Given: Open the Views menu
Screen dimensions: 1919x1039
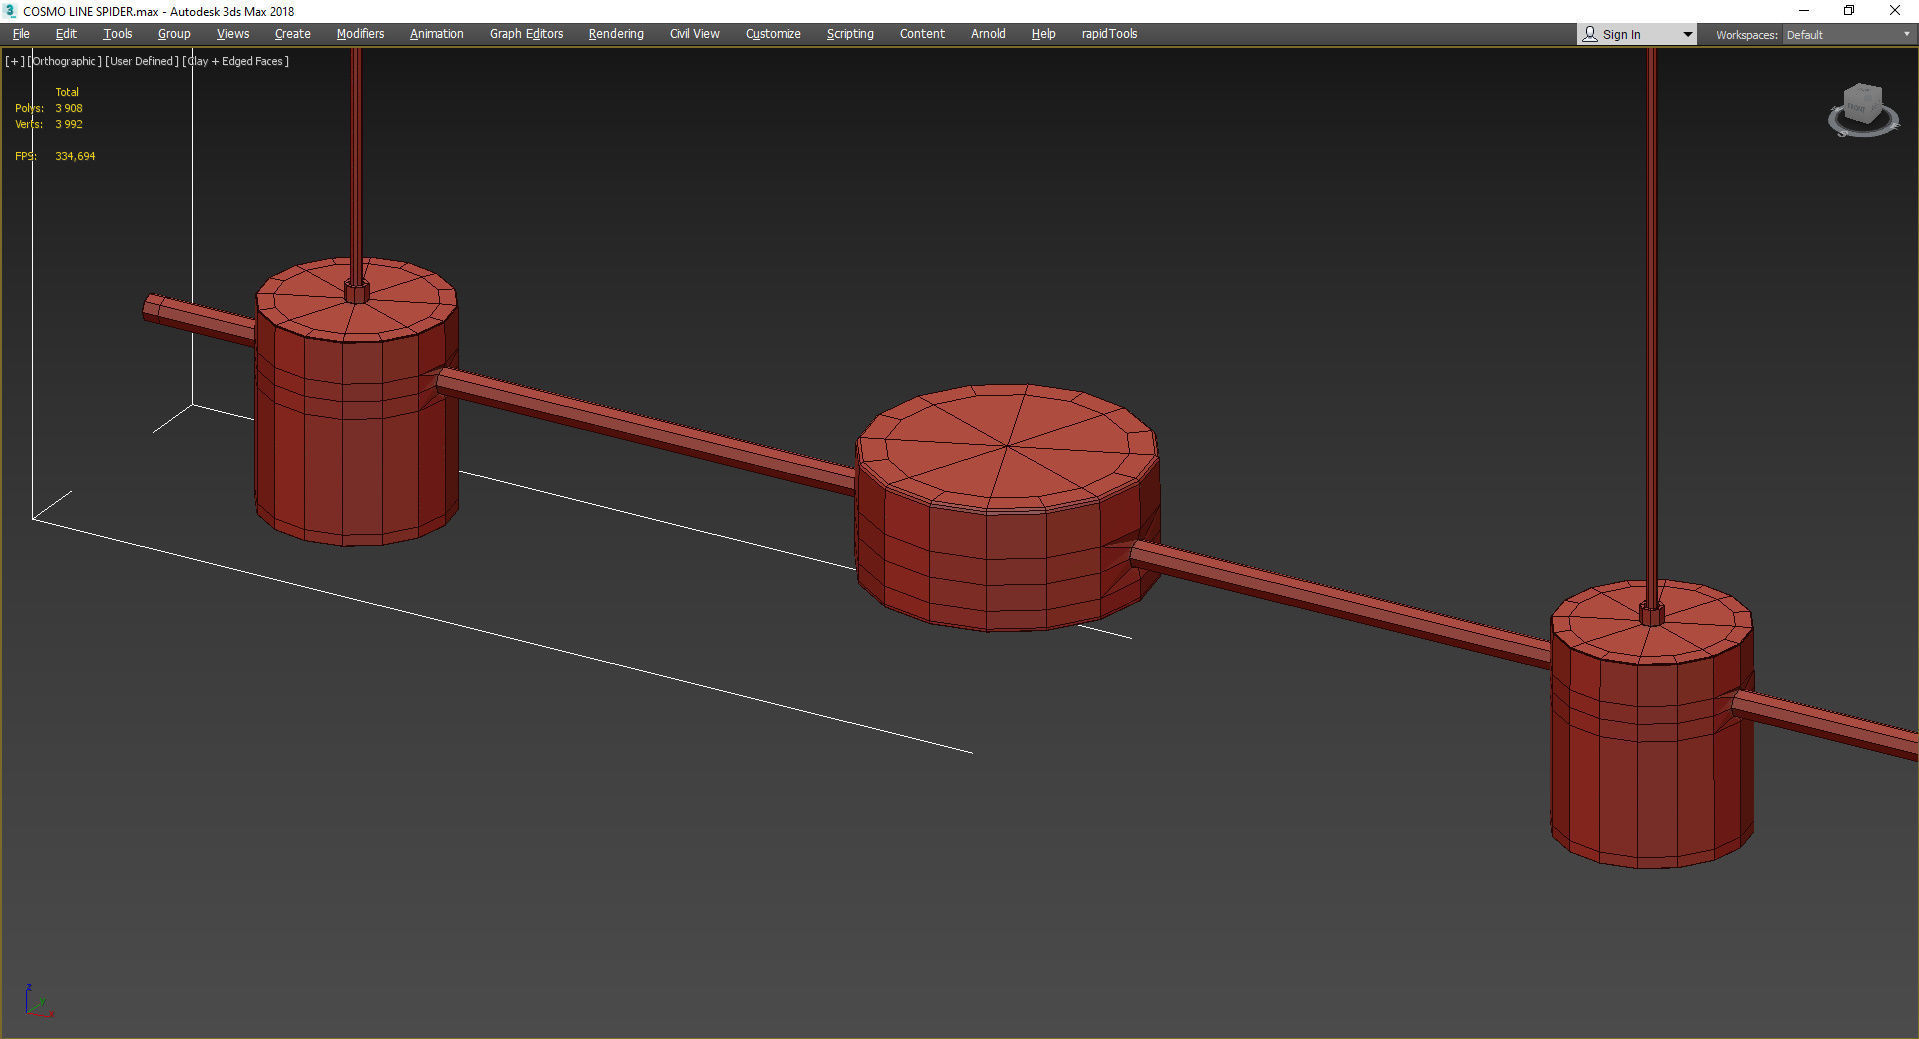Looking at the screenshot, I should [233, 34].
